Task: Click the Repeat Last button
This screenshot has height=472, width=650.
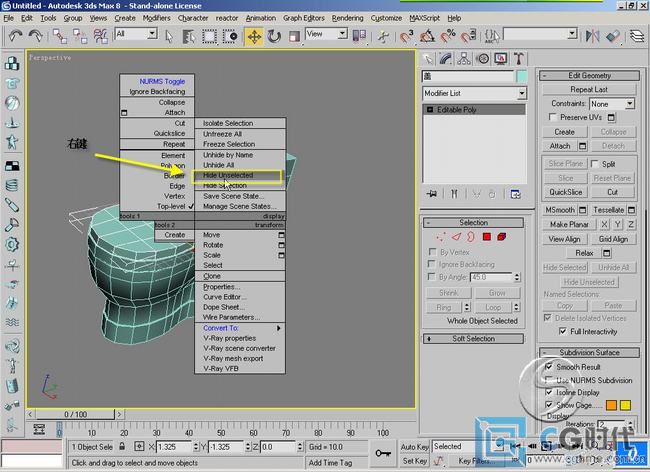Action: point(589,90)
